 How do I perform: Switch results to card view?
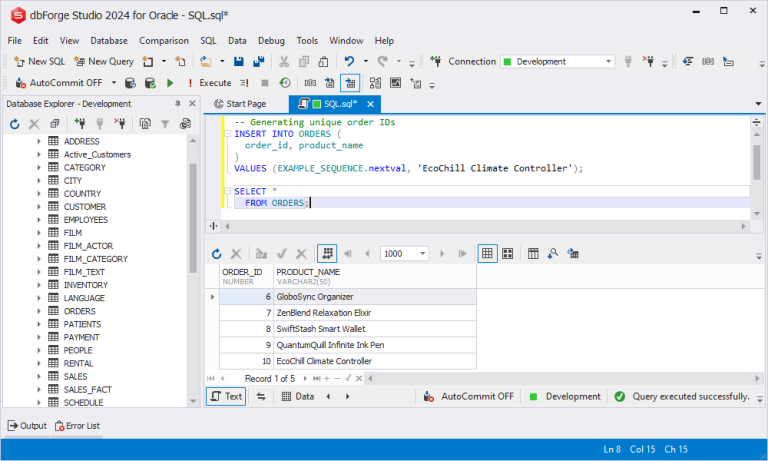[508, 254]
